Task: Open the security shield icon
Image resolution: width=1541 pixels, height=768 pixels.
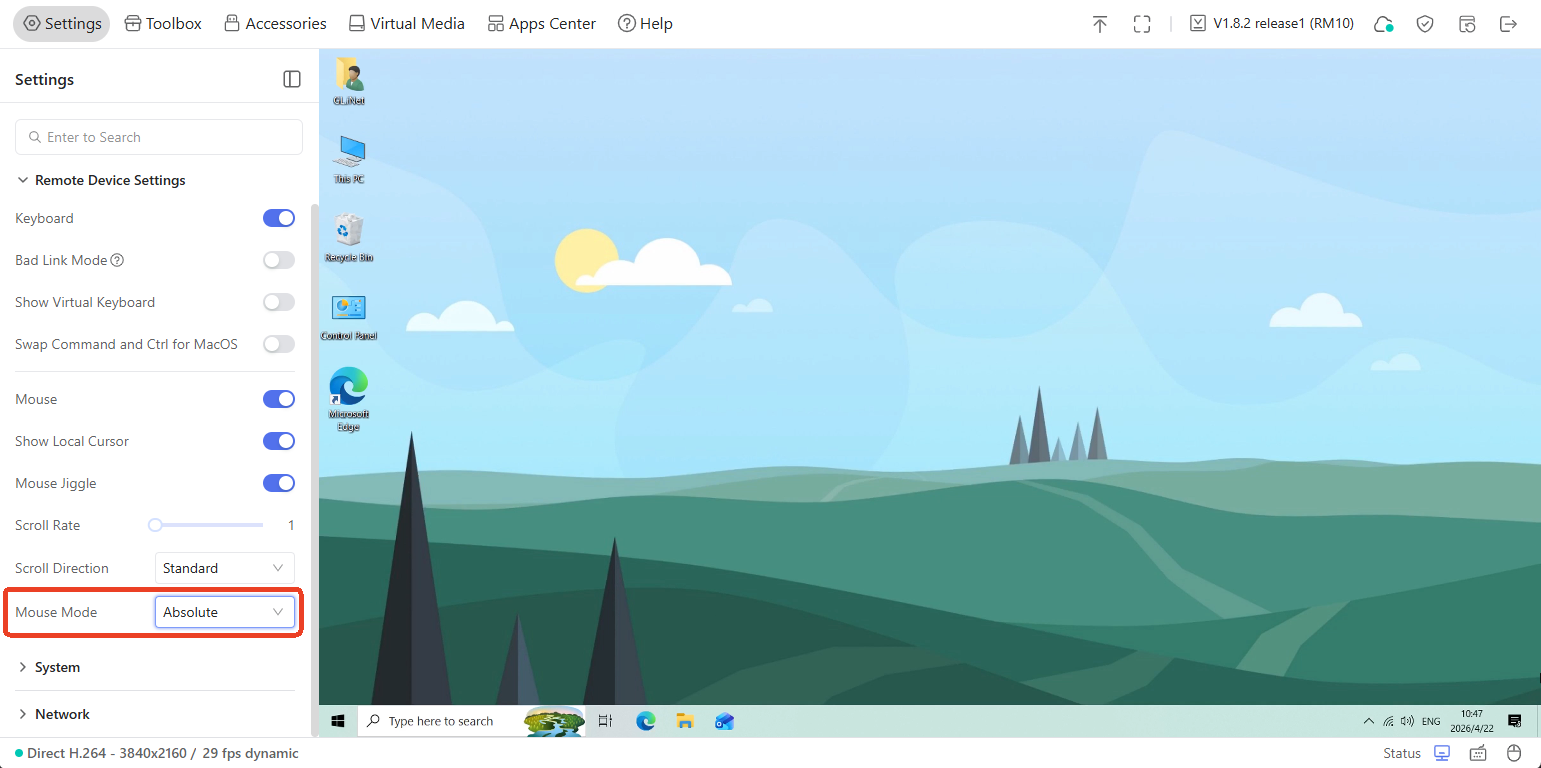Action: pyautogui.click(x=1425, y=24)
